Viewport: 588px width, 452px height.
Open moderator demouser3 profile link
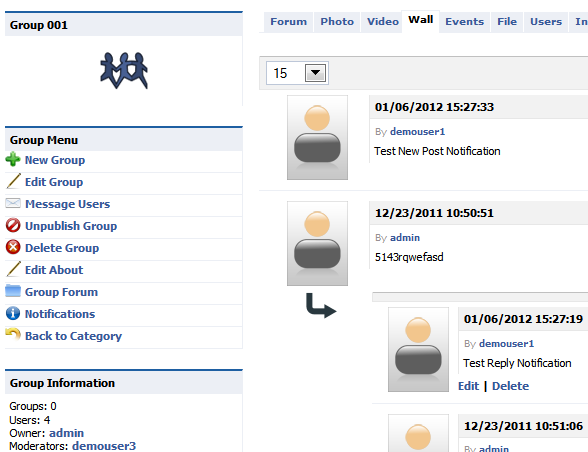(x=104, y=446)
